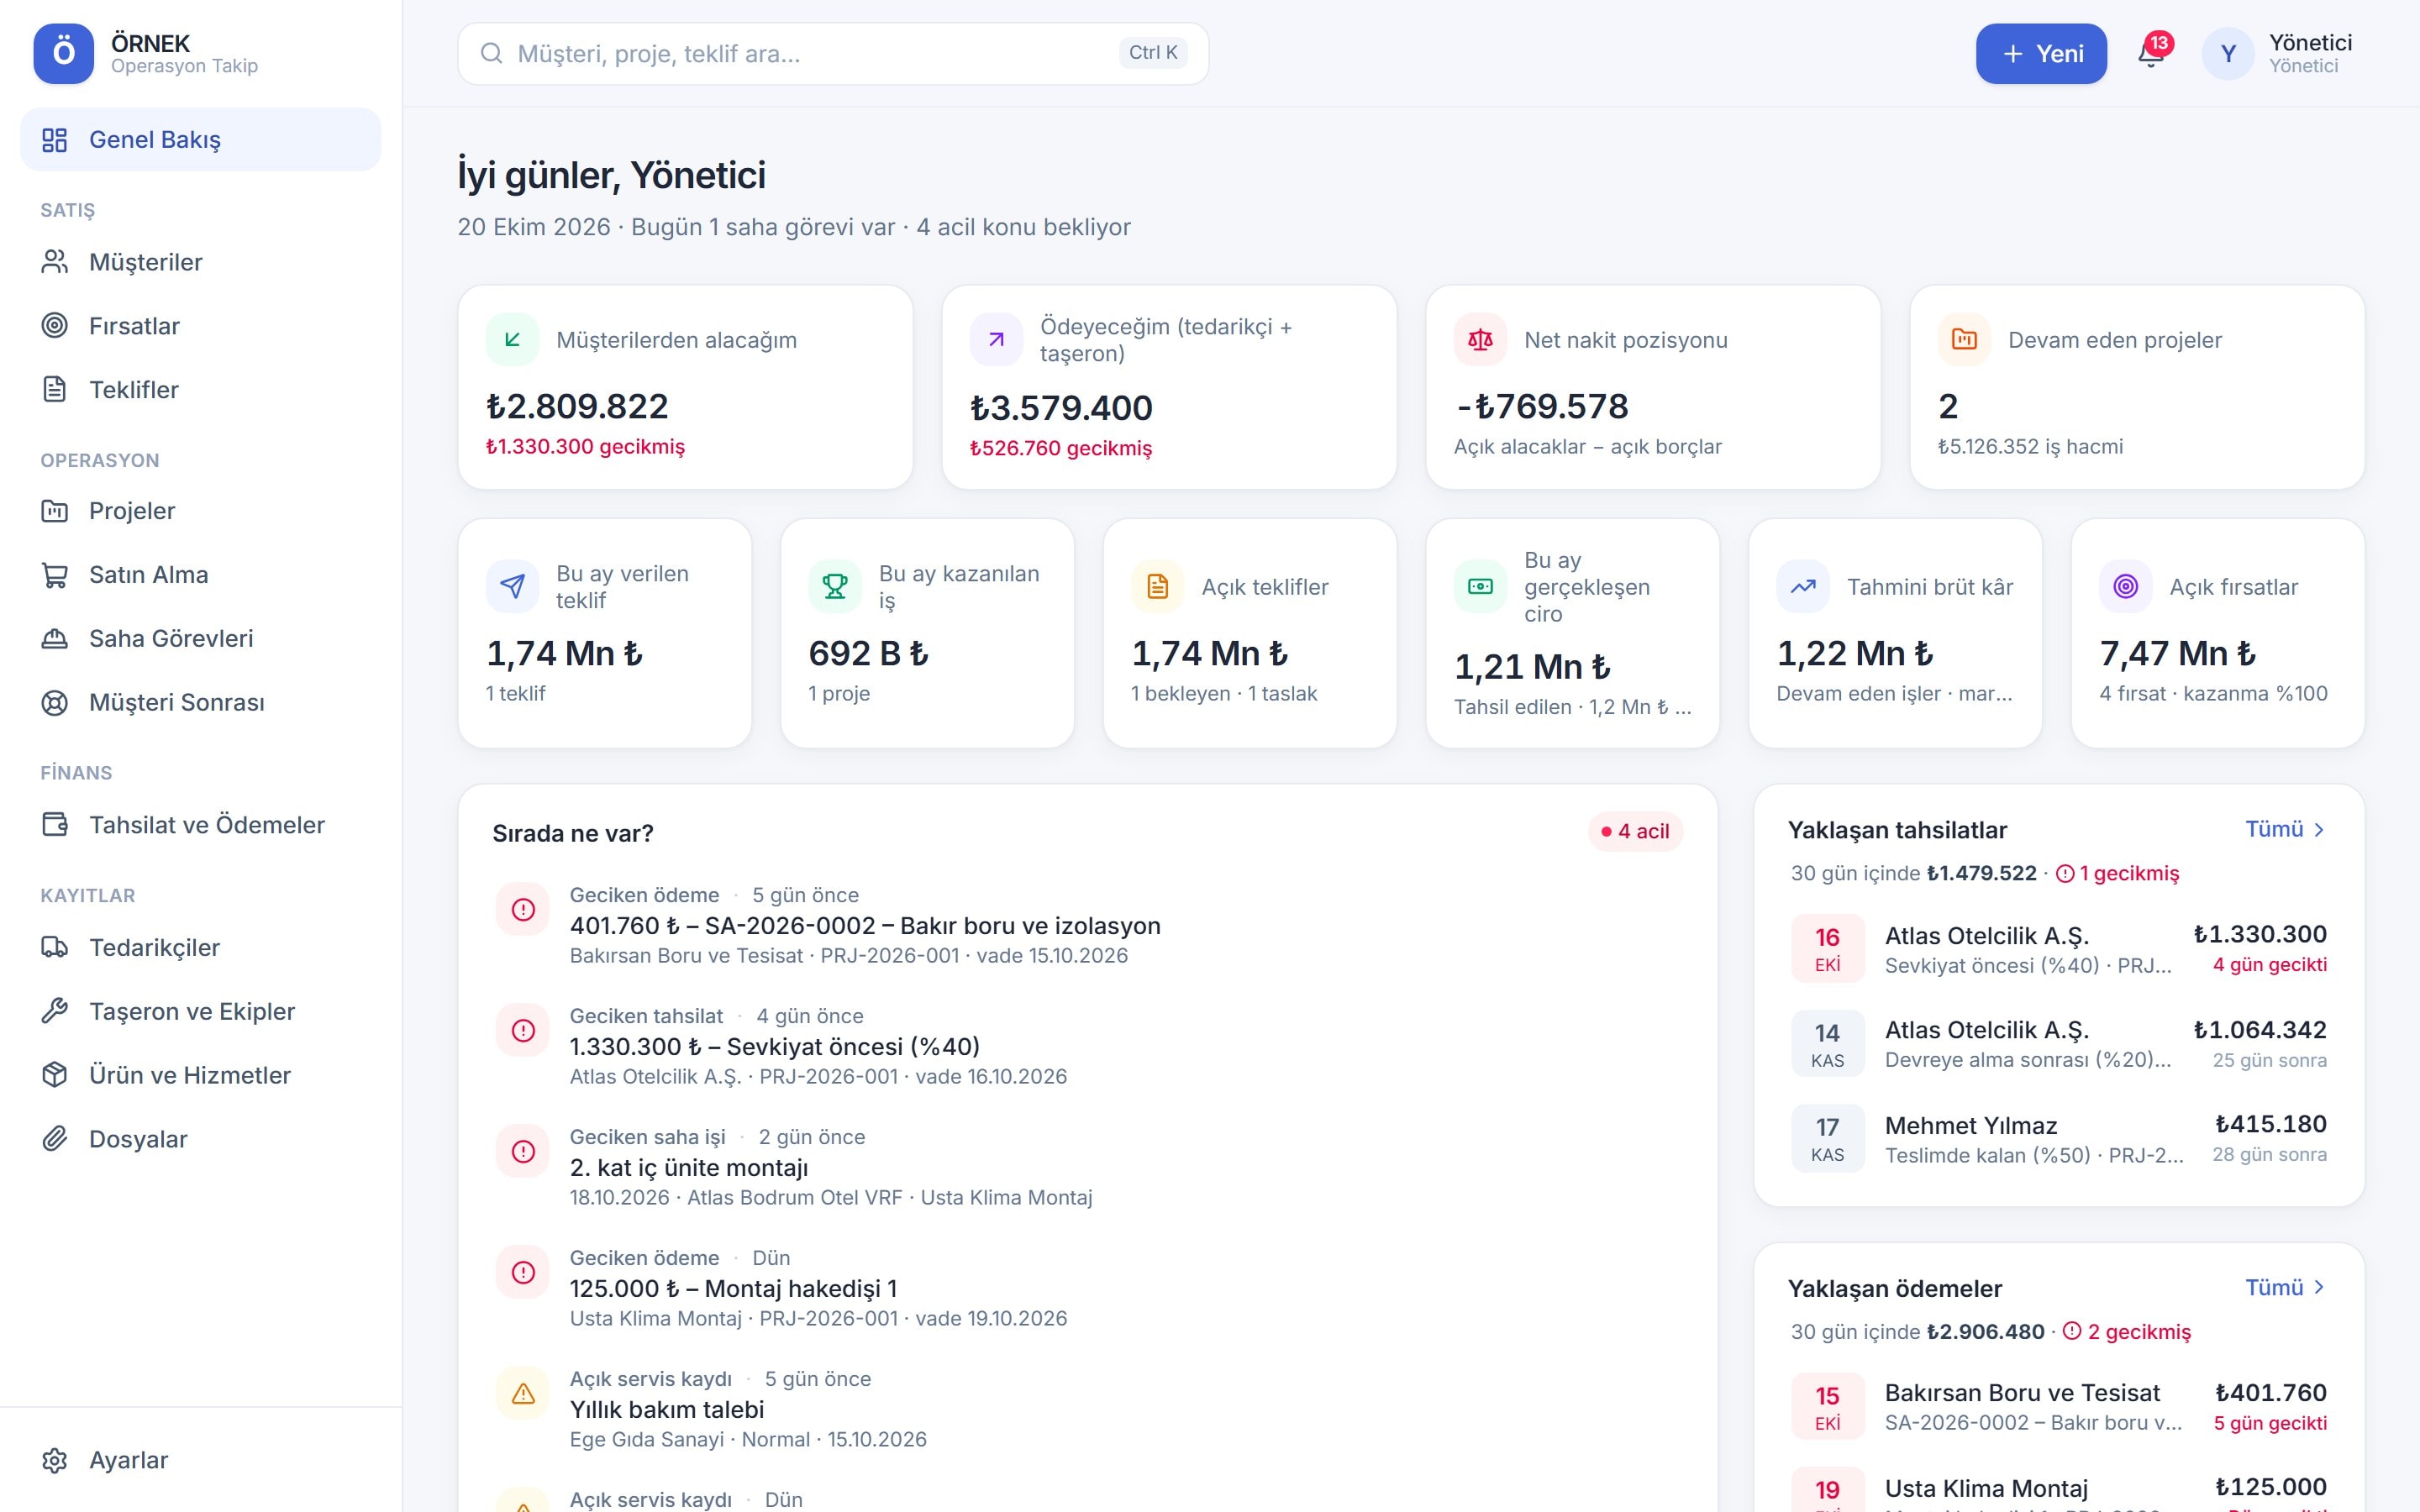Open Atlas Otelcilik ₺1.064.342 collection row
This screenshot has width=2420, height=1512.
[2059, 1044]
